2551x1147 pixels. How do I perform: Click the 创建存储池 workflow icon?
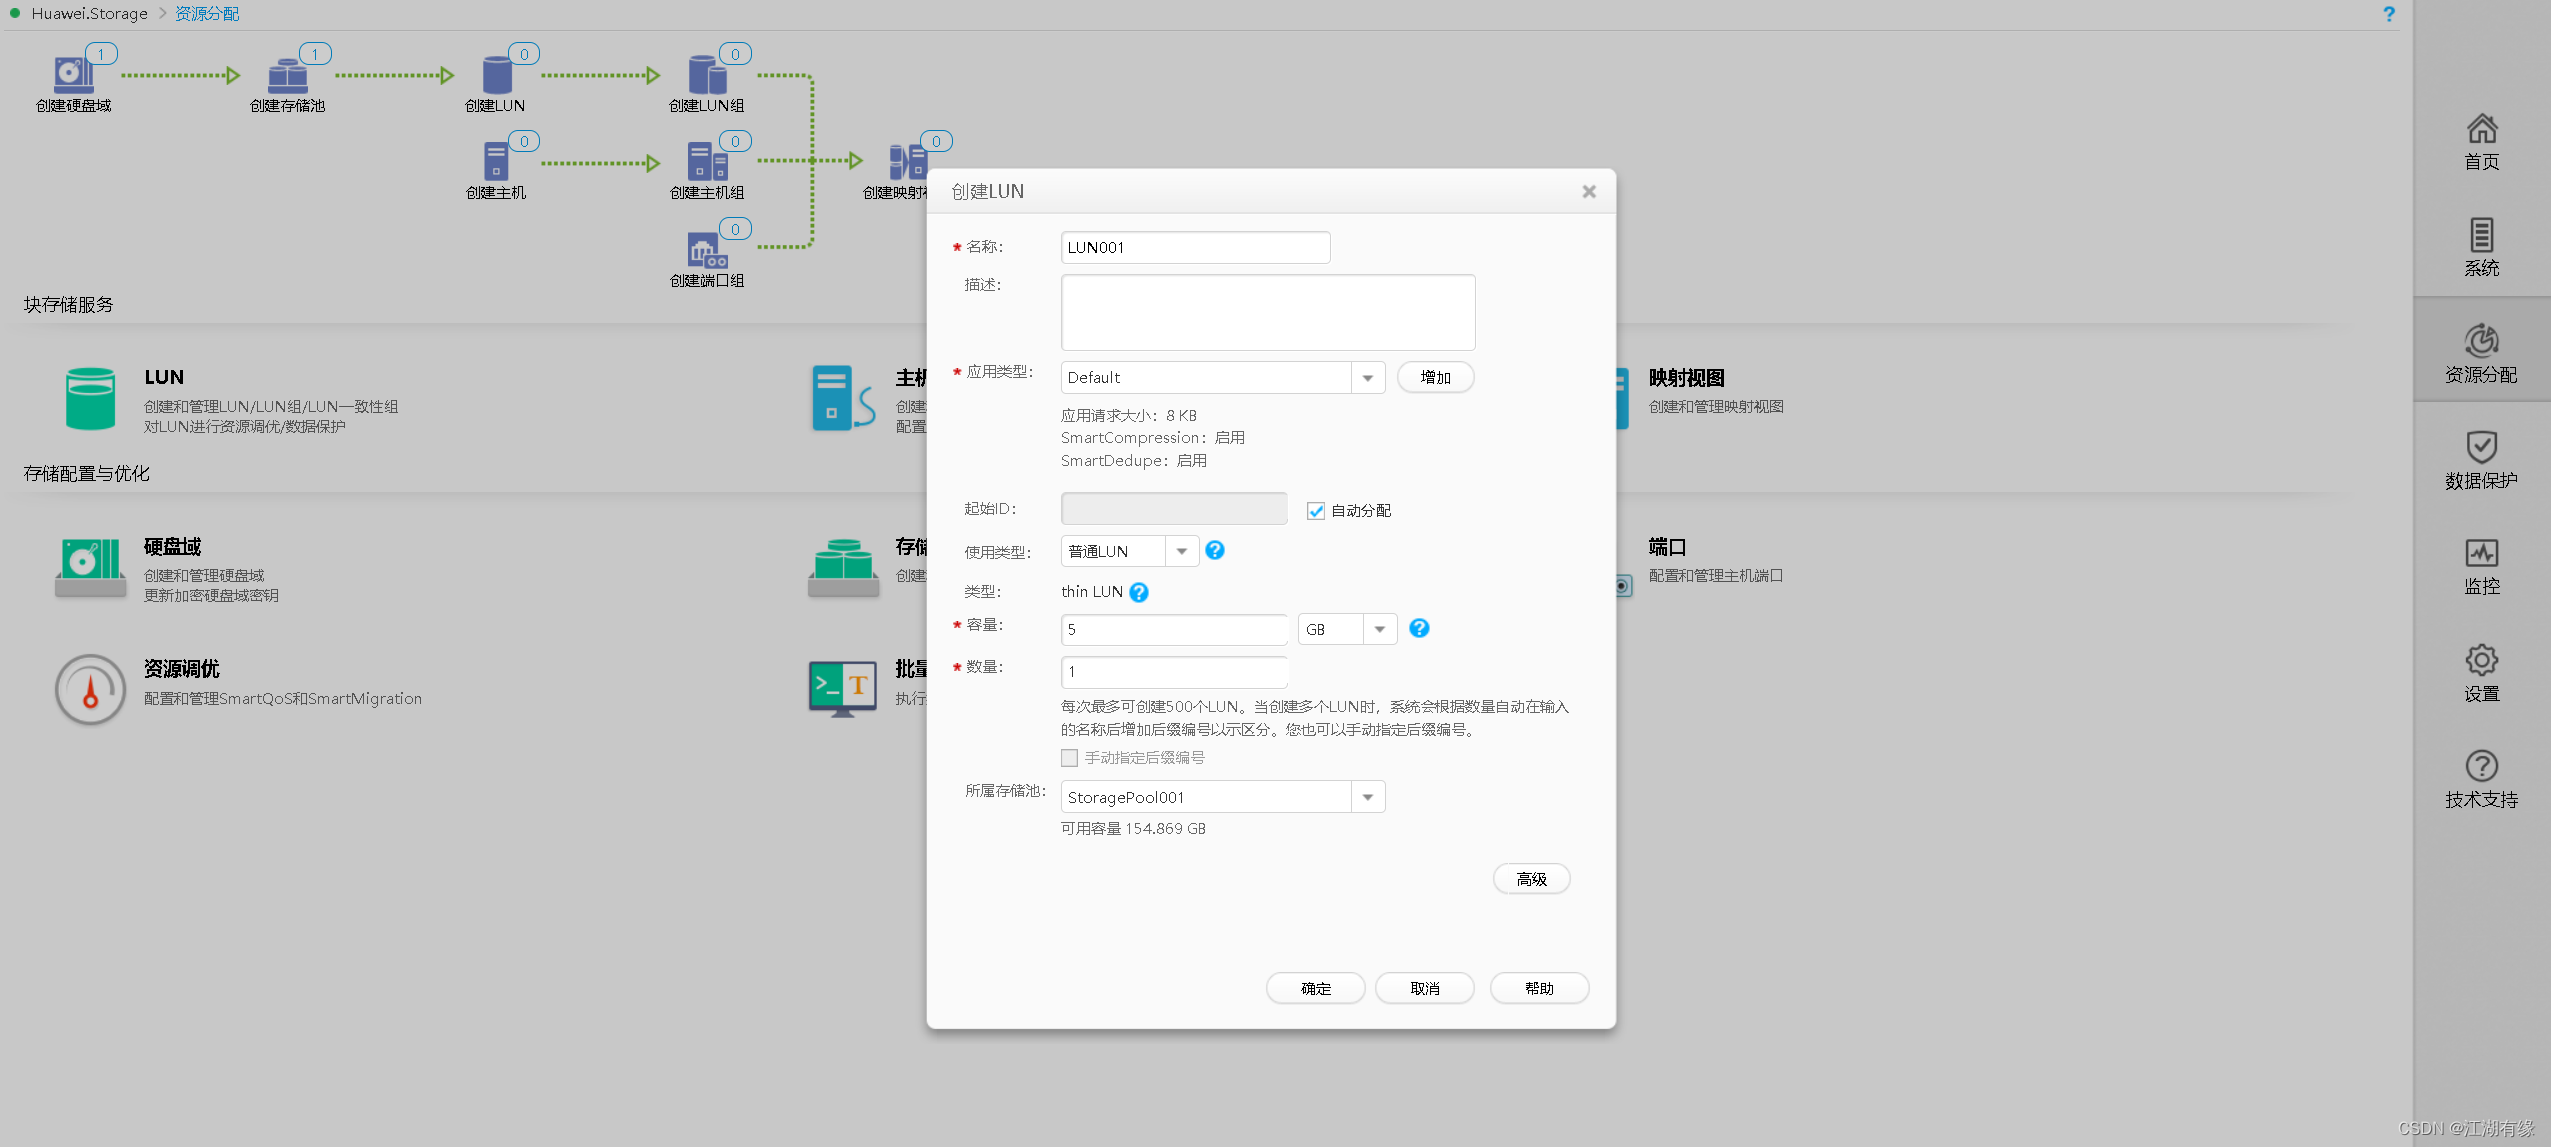[288, 75]
